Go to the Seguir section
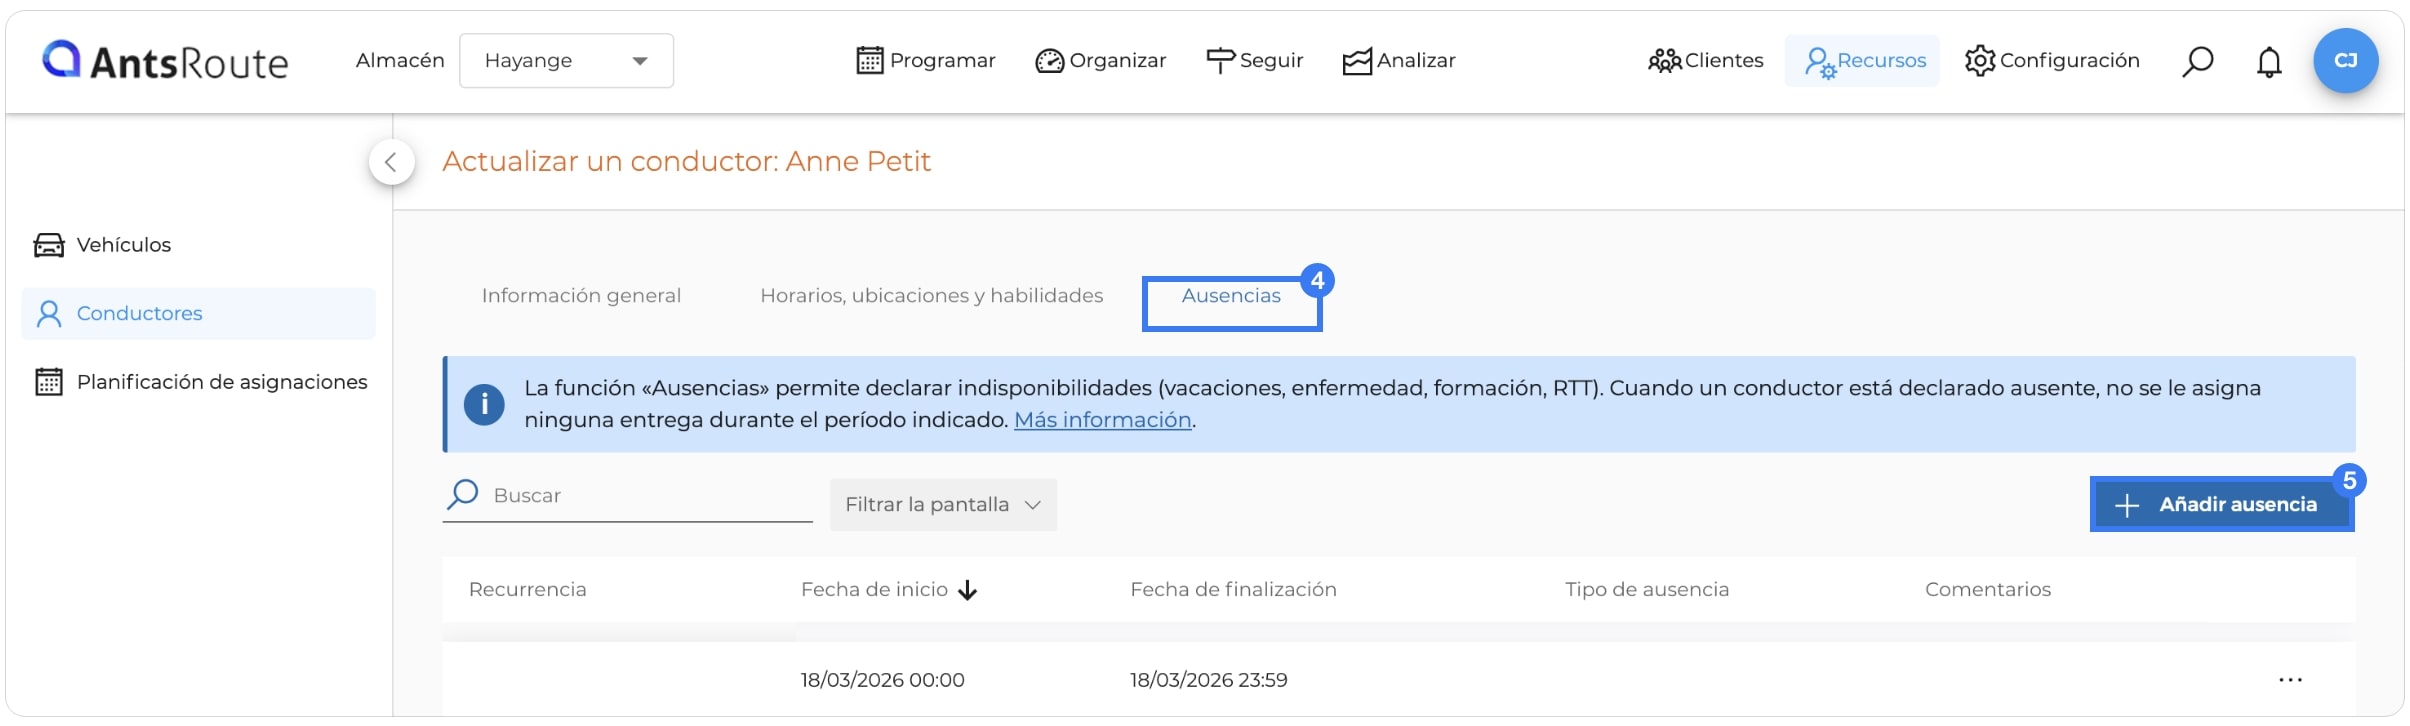This screenshot has height=726, width=2410. [1254, 61]
